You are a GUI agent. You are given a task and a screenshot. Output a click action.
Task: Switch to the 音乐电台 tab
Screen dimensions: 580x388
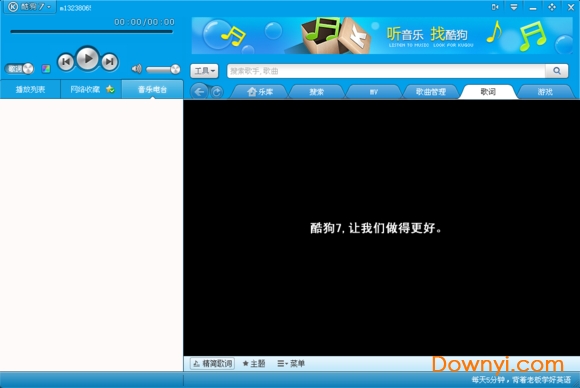pyautogui.click(x=152, y=90)
